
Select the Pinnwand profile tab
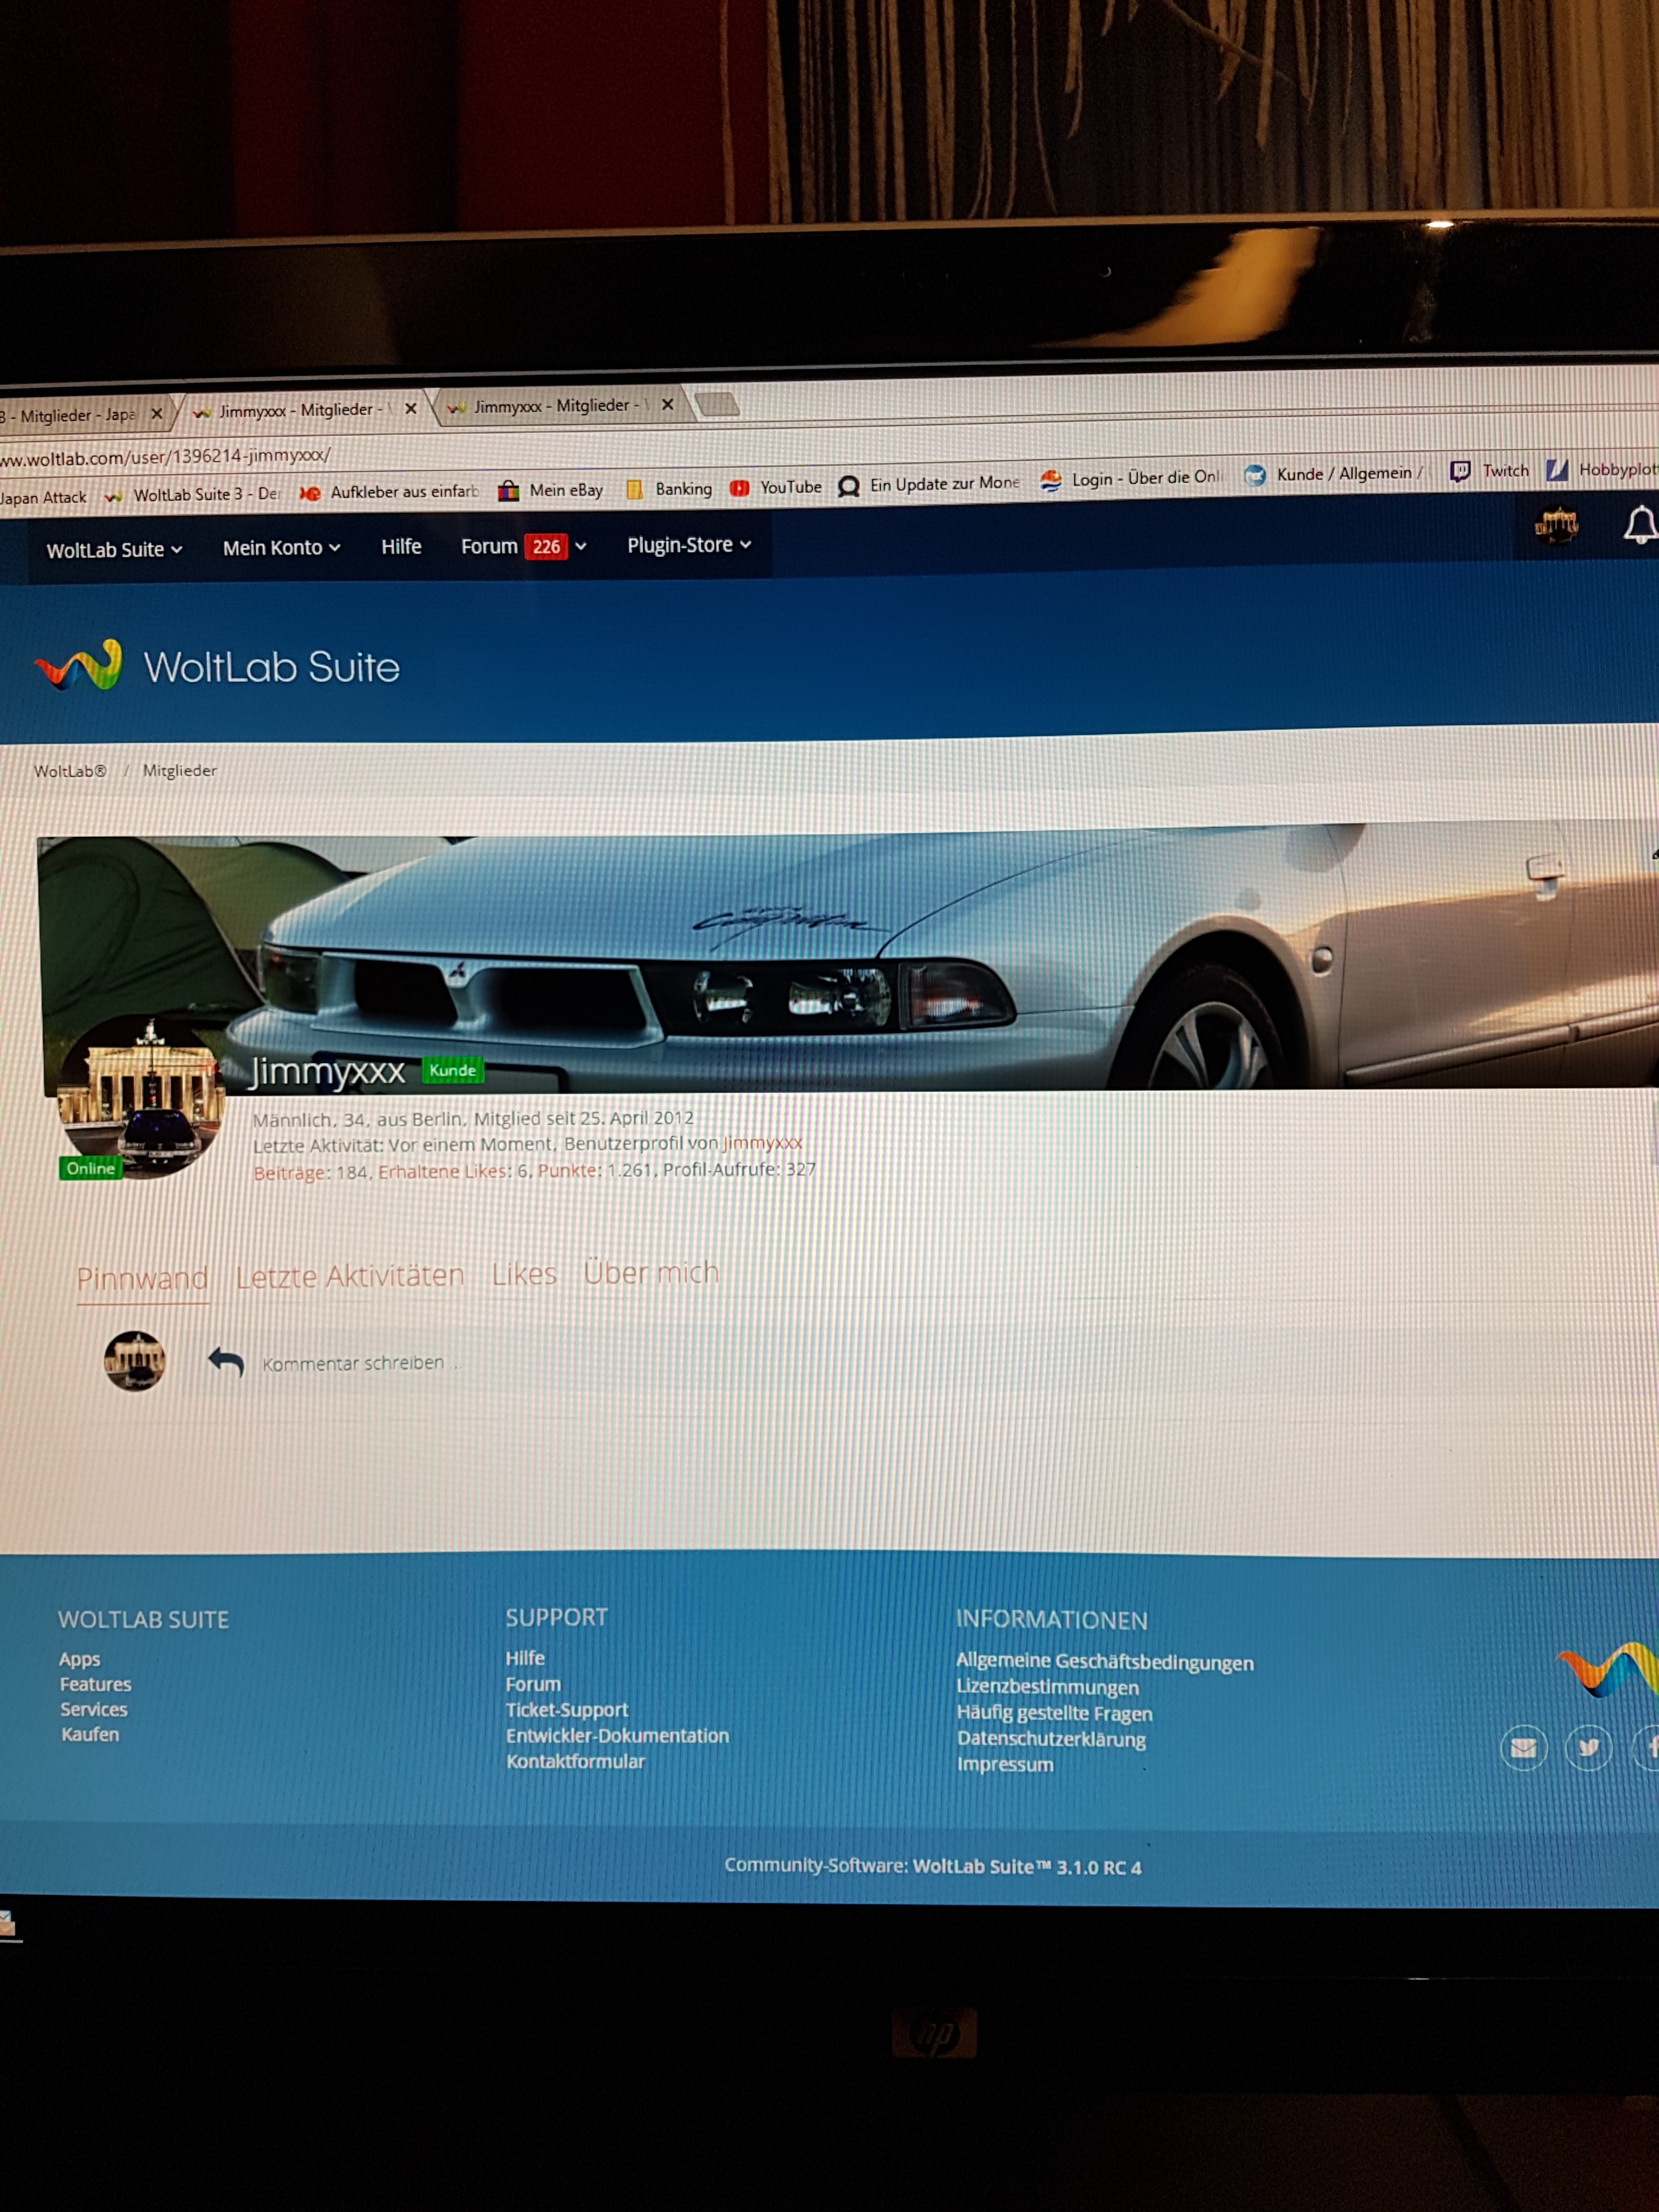(142, 1278)
